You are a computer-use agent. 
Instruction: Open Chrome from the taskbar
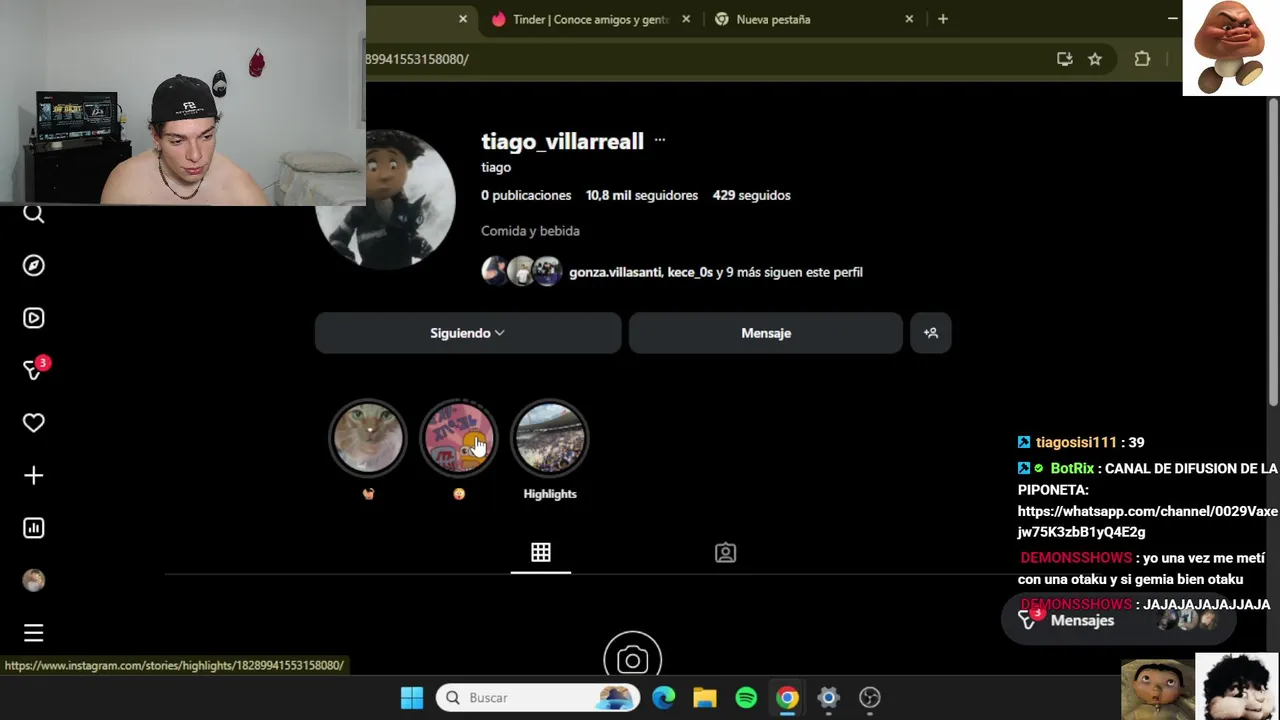(x=788, y=698)
